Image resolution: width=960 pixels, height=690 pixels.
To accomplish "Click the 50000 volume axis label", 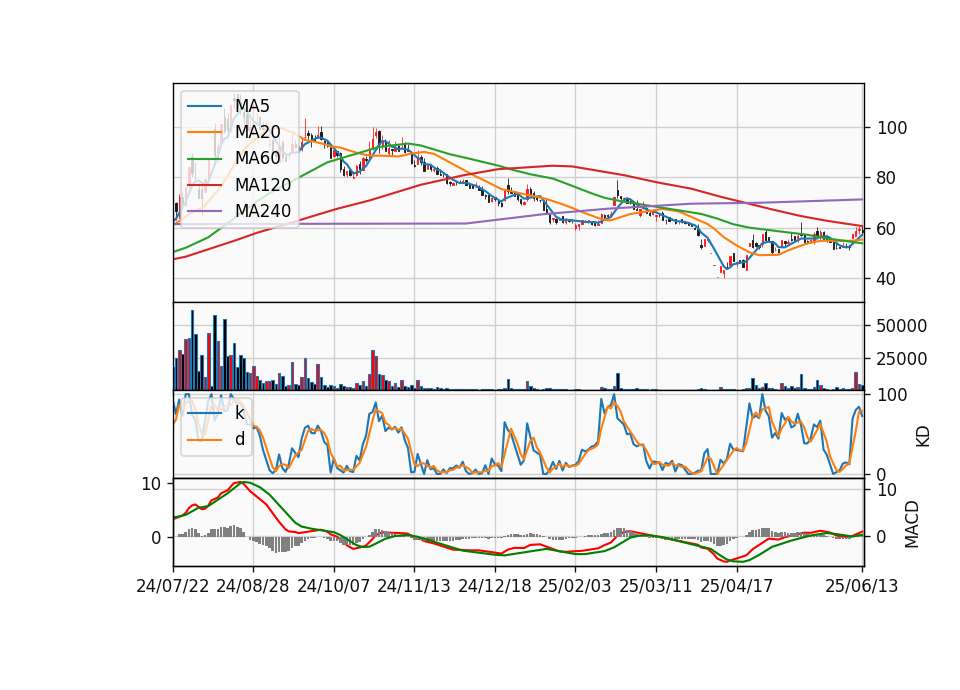I will [901, 326].
